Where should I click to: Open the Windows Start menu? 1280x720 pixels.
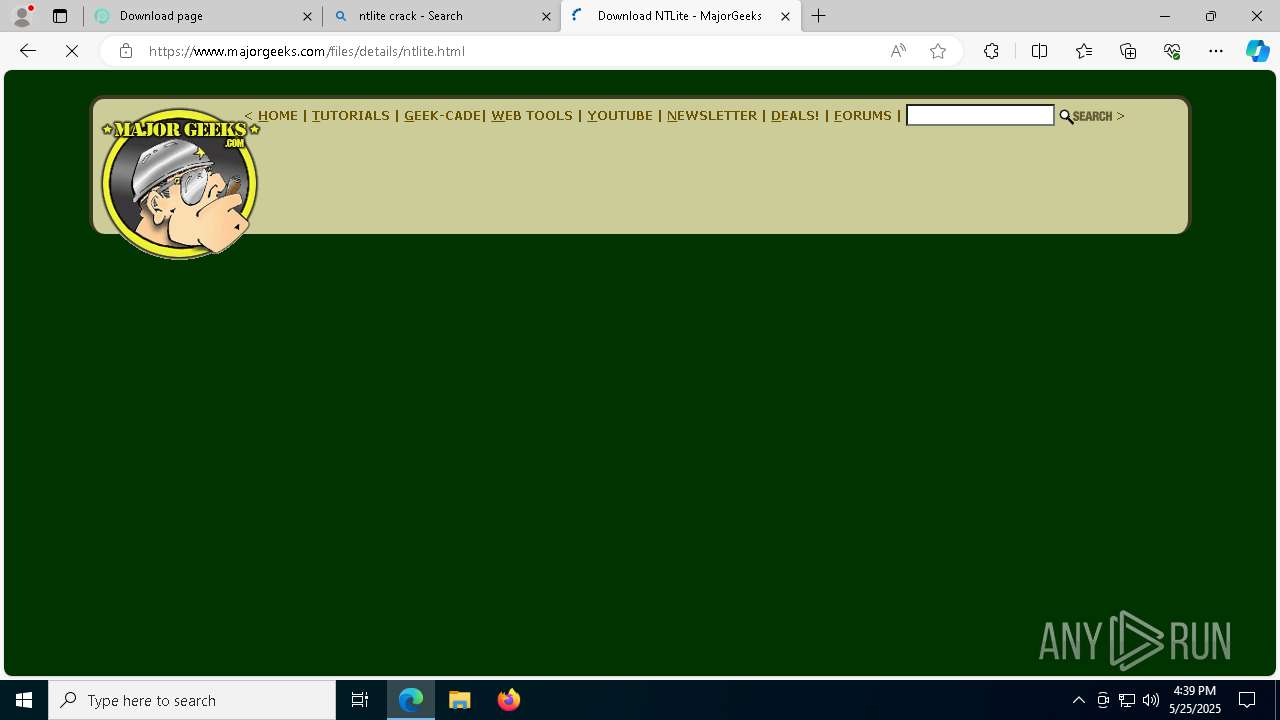pos(24,700)
